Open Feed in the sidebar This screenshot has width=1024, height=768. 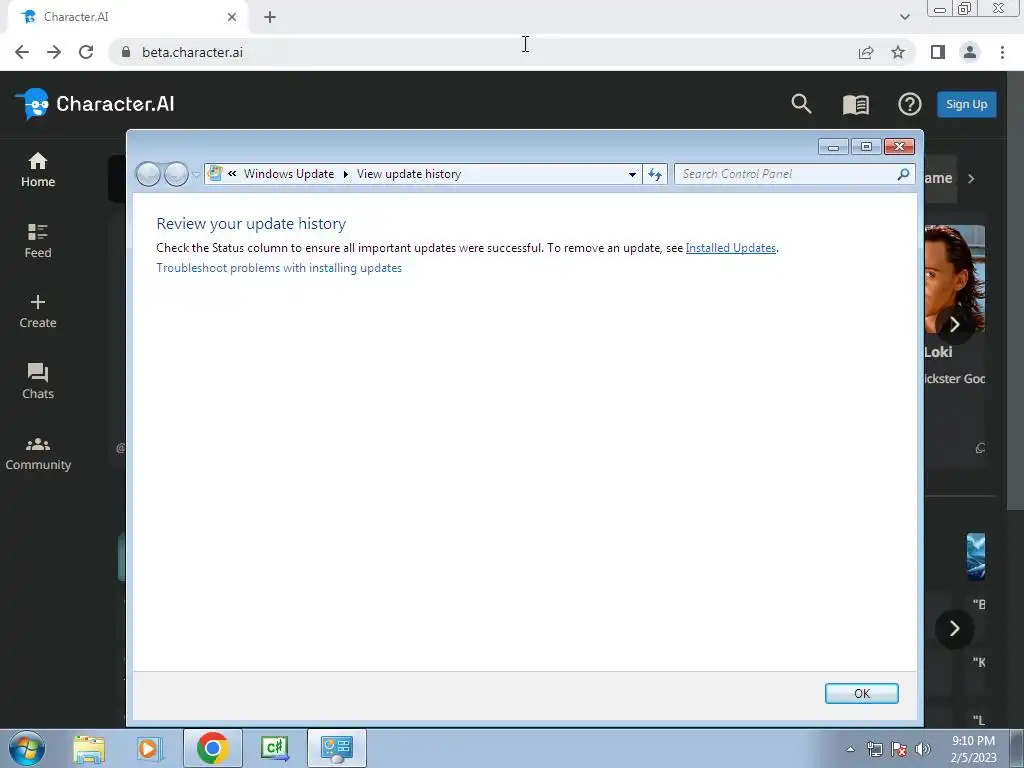coord(38,241)
